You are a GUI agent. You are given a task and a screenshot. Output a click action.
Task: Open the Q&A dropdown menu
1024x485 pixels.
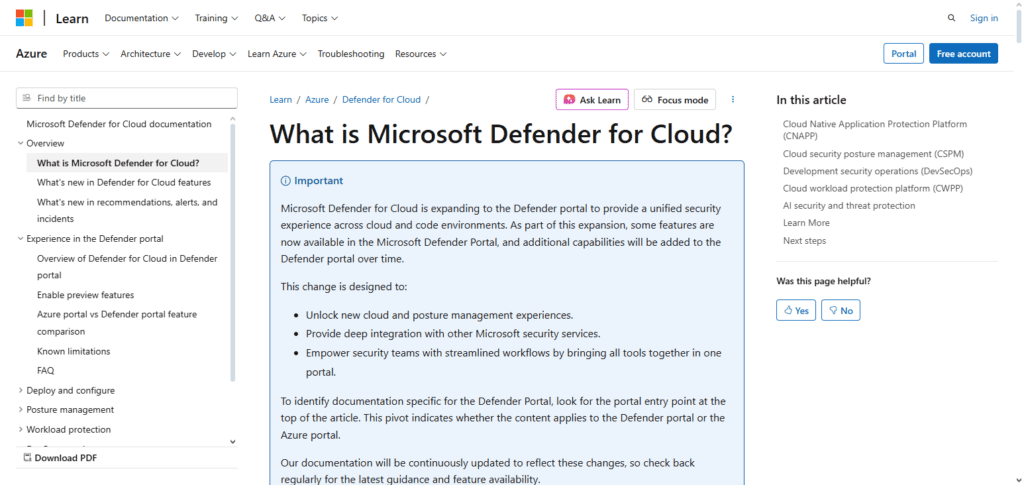(270, 18)
